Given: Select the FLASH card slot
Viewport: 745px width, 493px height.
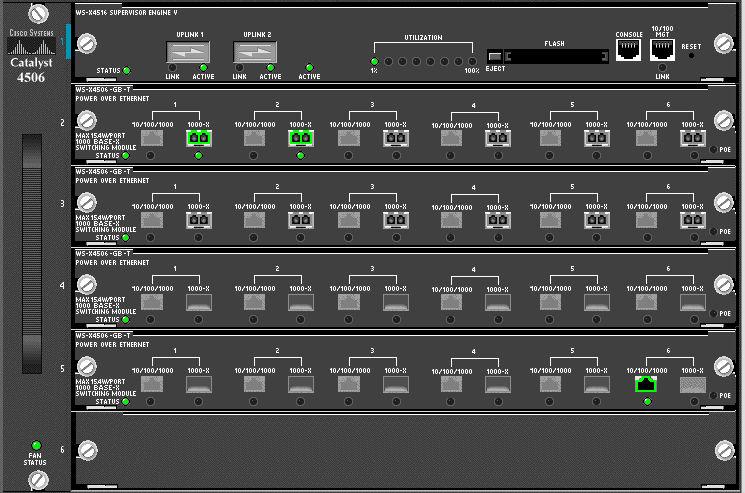Looking at the screenshot, I should click(x=556, y=57).
